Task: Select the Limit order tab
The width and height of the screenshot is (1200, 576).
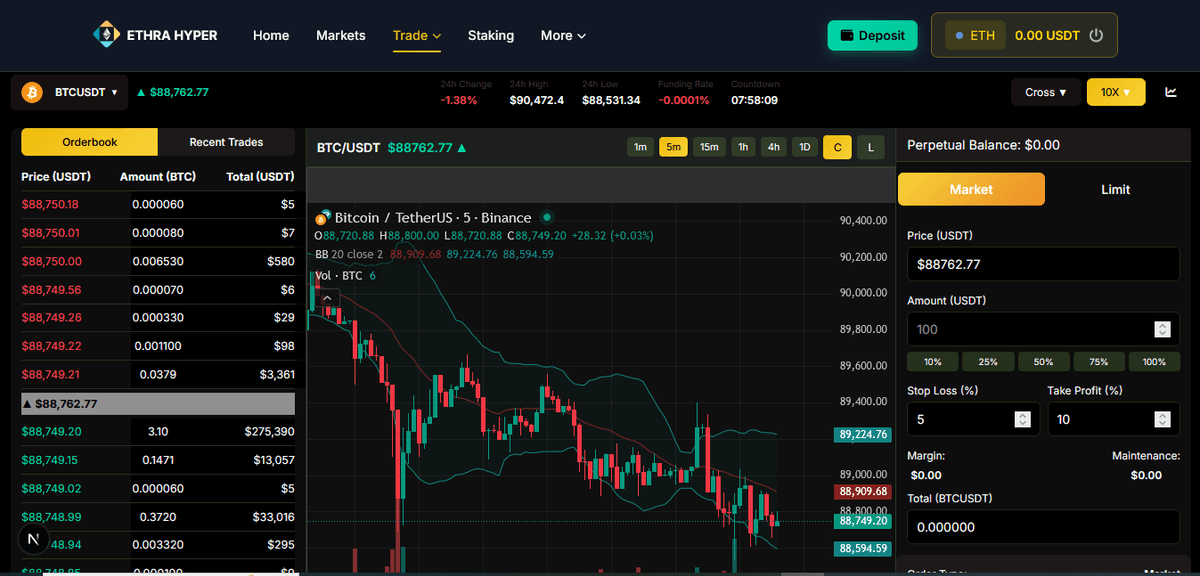Action: pos(1115,189)
